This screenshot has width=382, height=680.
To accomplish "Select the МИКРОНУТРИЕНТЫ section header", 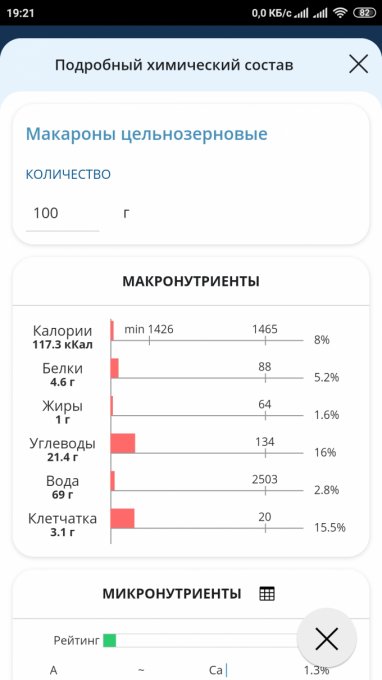I will click(x=172, y=594).
